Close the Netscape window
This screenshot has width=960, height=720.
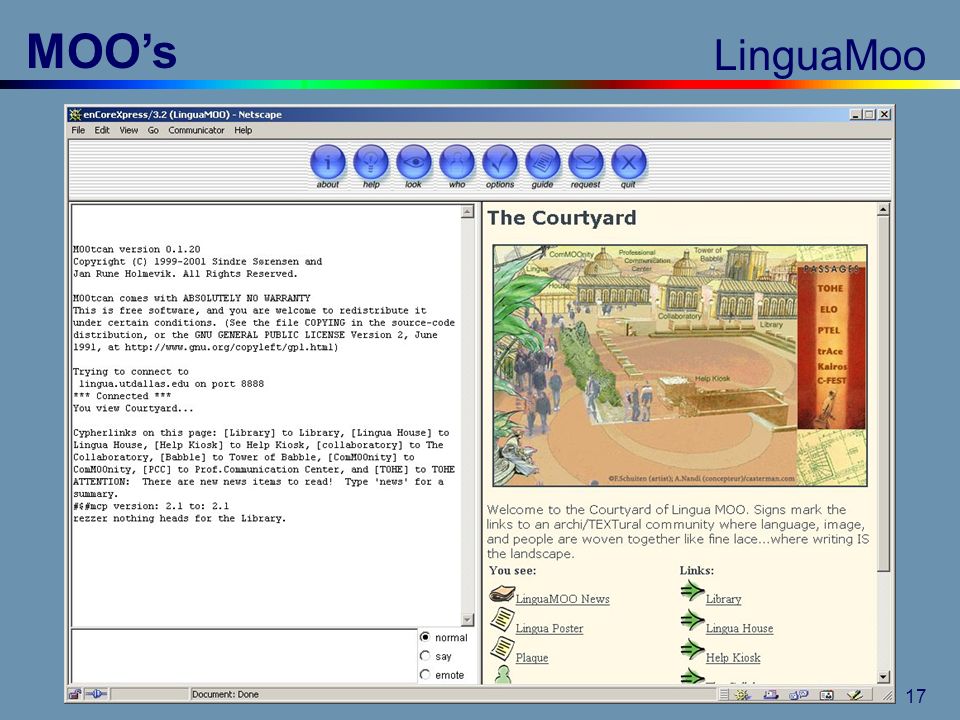point(884,114)
